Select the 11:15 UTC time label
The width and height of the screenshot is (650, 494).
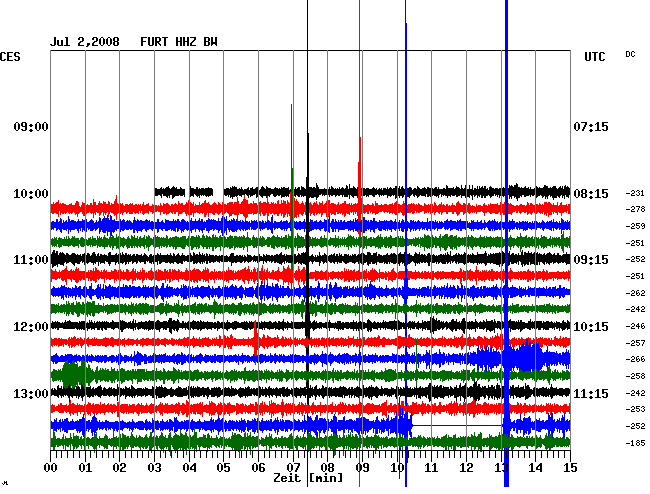coord(591,393)
